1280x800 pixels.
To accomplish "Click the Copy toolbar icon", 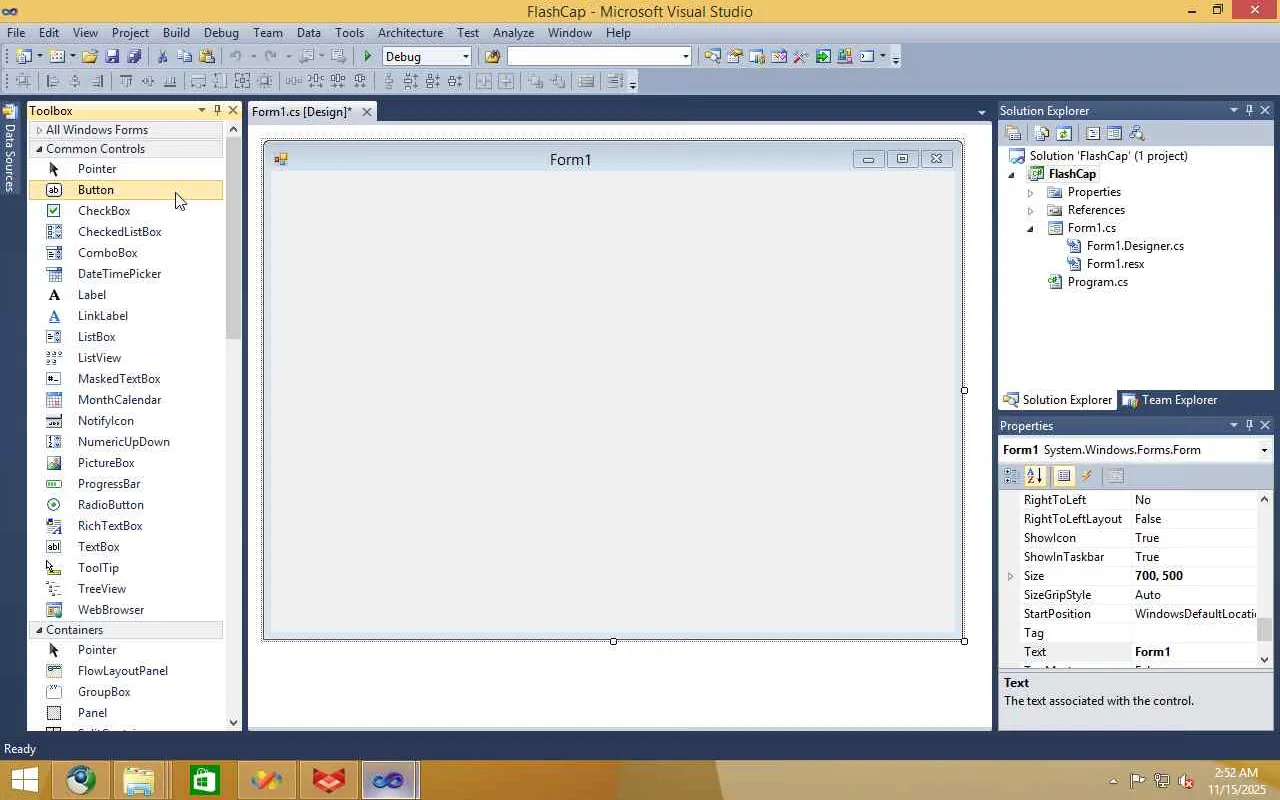I will coord(185,57).
